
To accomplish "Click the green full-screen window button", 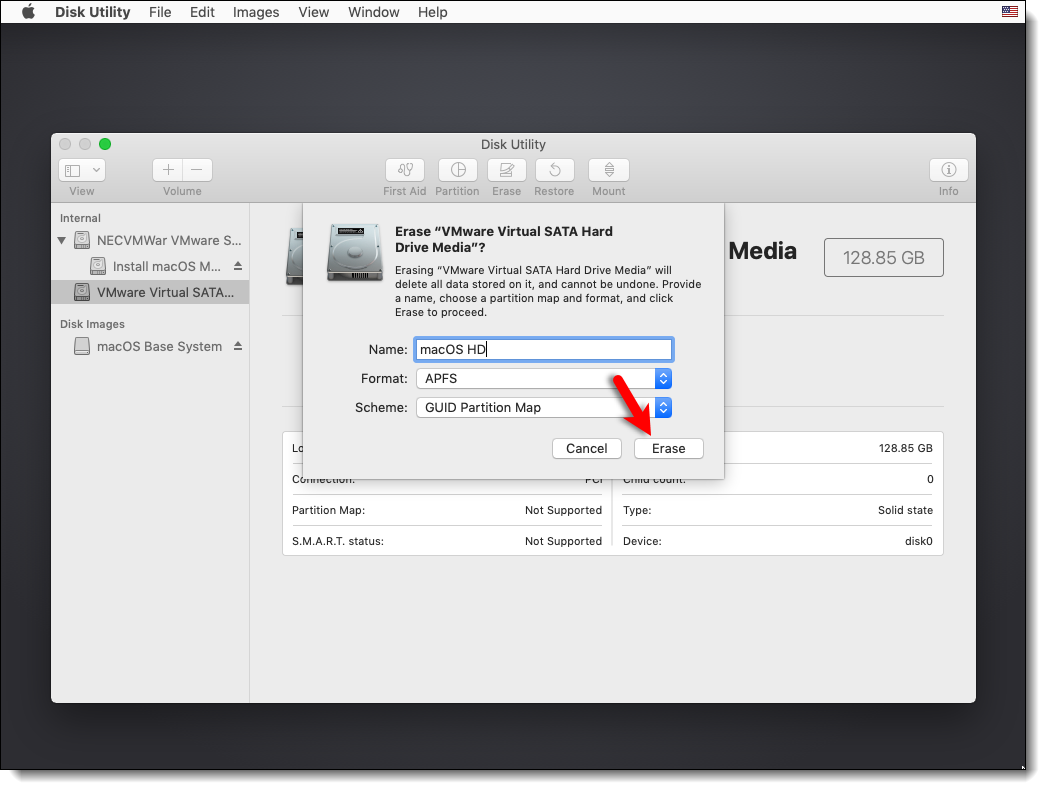I will coord(105,144).
